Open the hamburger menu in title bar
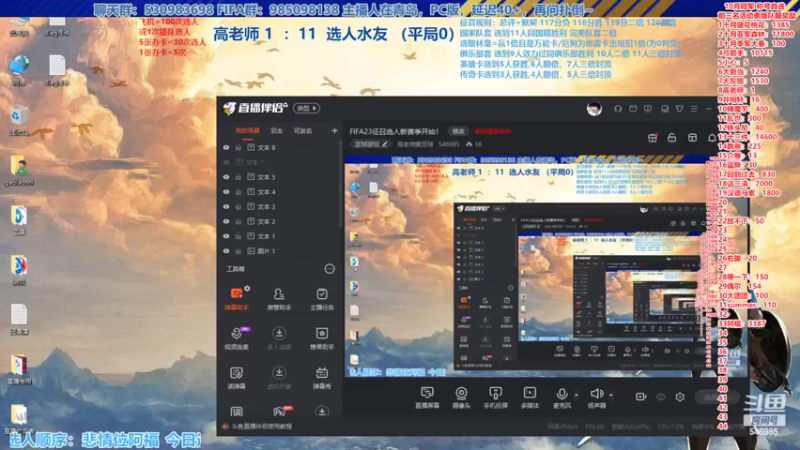The image size is (800, 450). point(694,109)
